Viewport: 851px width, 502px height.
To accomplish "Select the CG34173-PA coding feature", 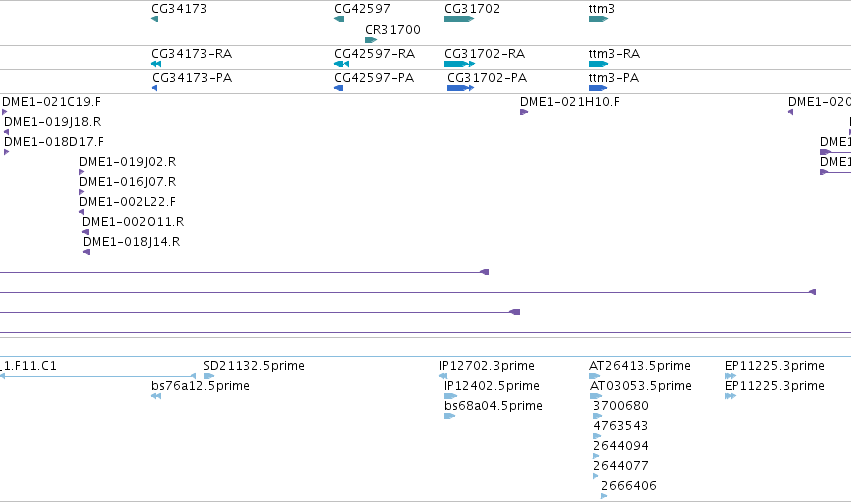I will tap(155, 88).
